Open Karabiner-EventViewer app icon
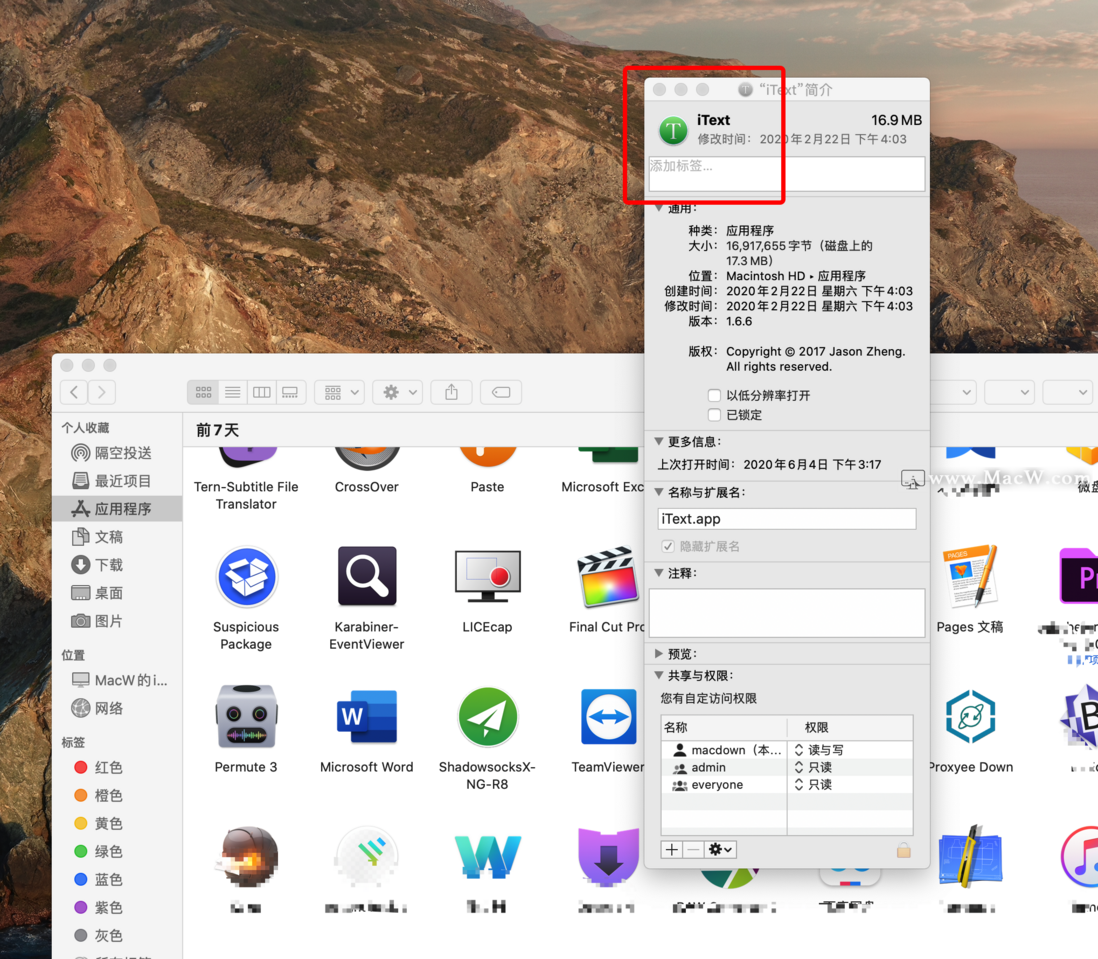The image size is (1098, 959). point(367,576)
